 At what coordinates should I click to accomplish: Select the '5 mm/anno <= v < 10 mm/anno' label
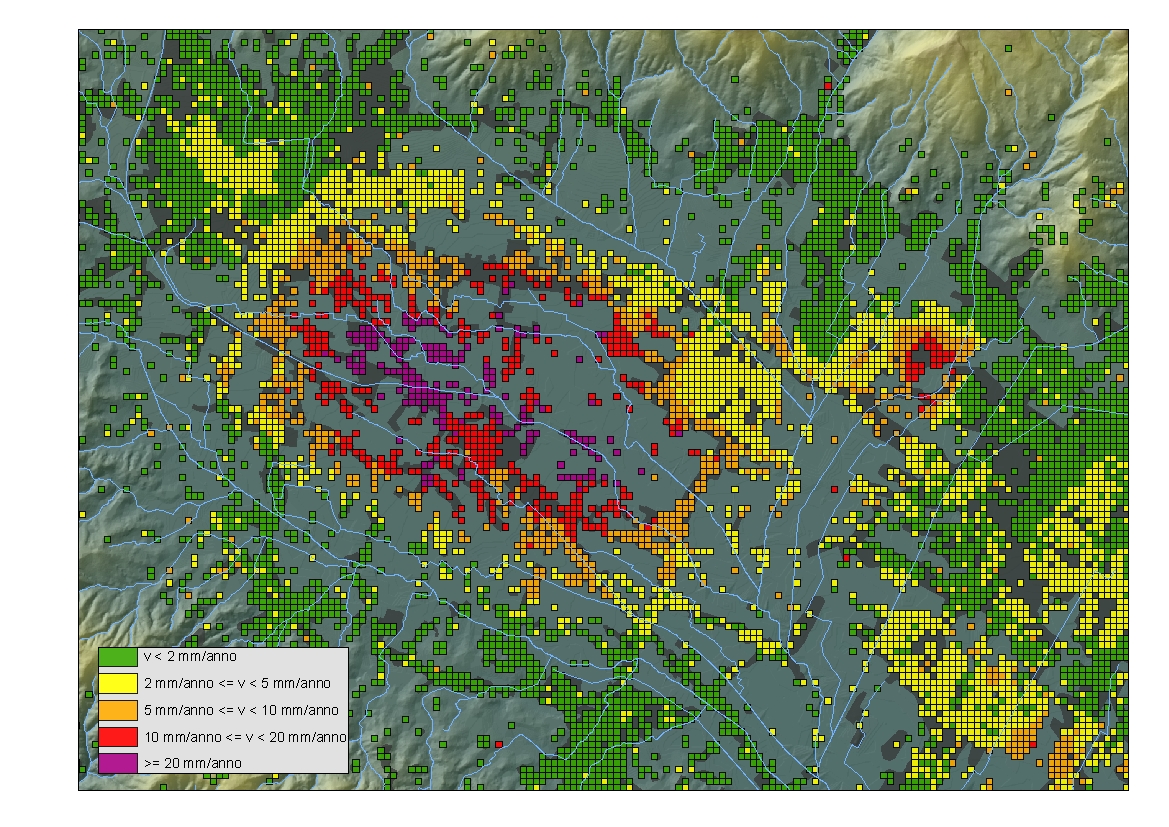tap(241, 711)
